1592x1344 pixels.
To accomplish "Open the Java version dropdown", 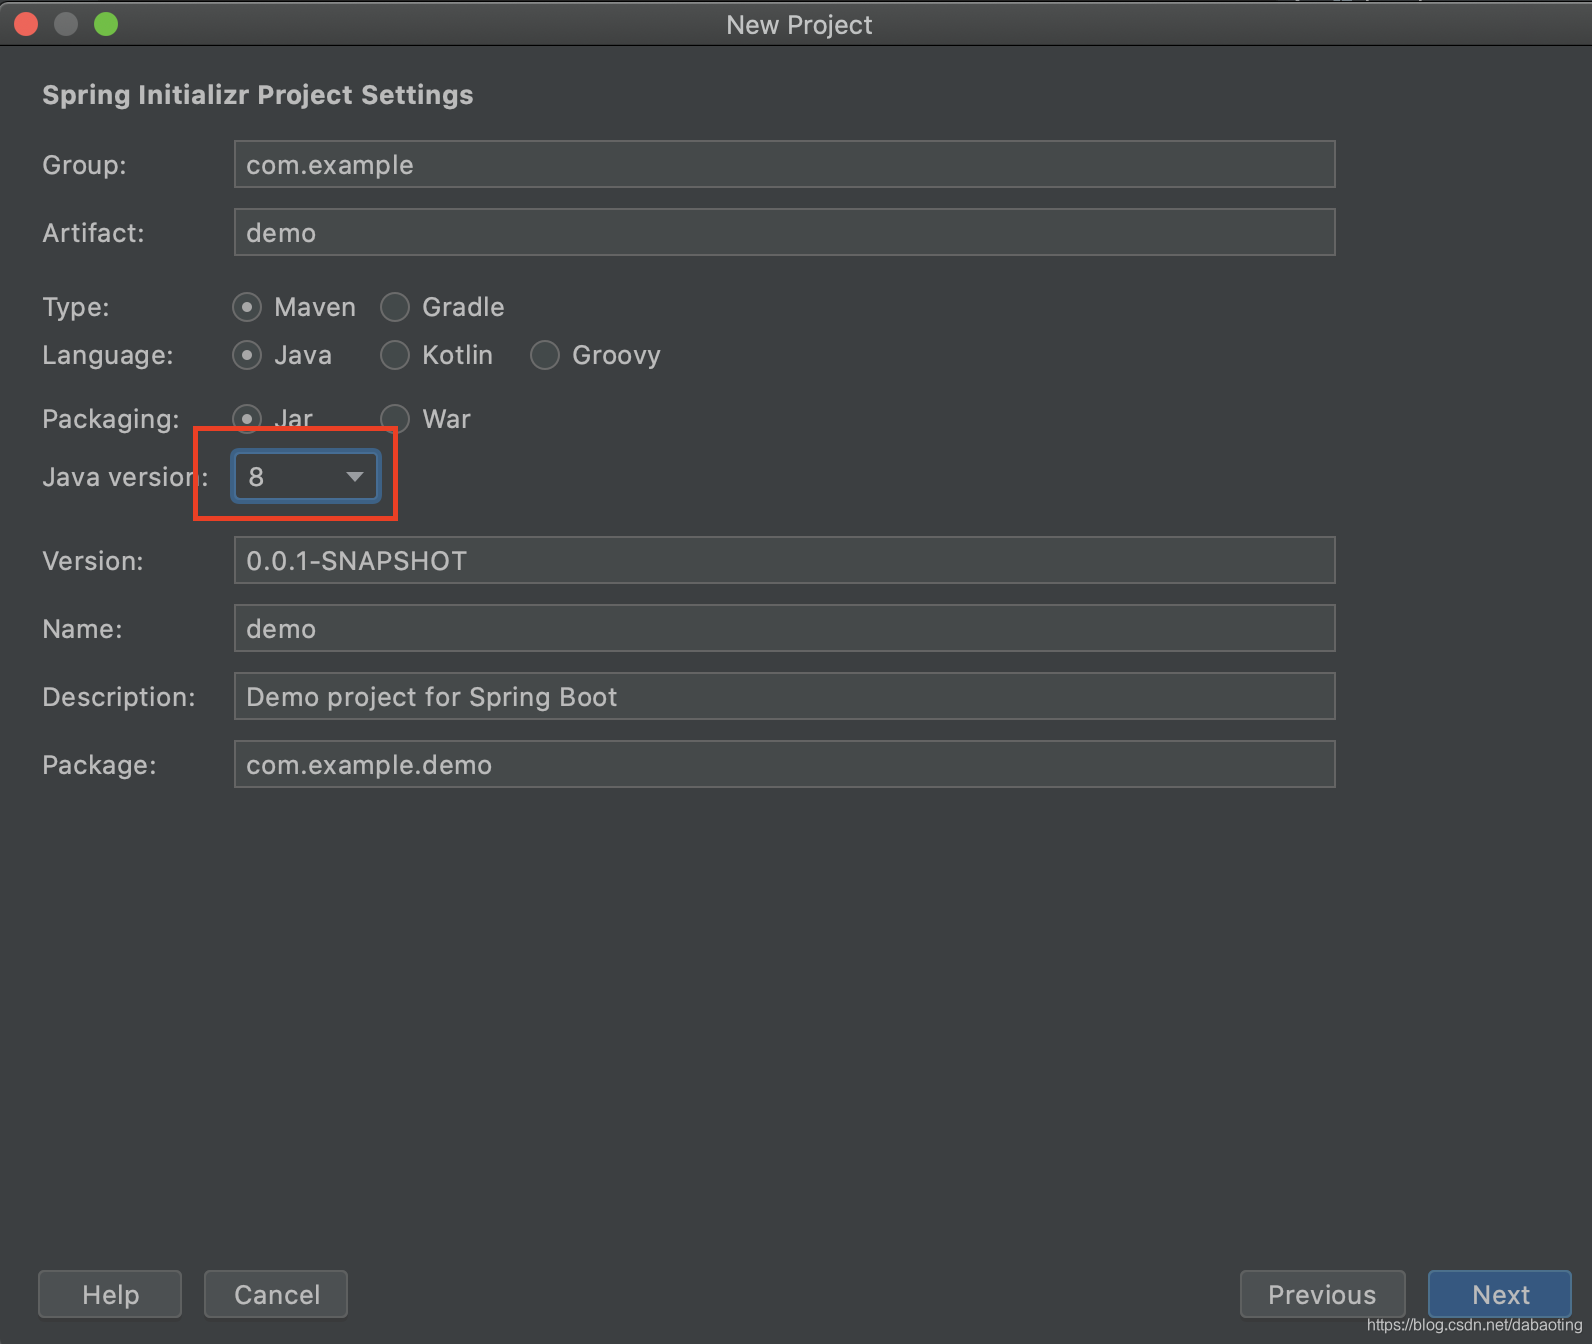I will click(x=306, y=477).
